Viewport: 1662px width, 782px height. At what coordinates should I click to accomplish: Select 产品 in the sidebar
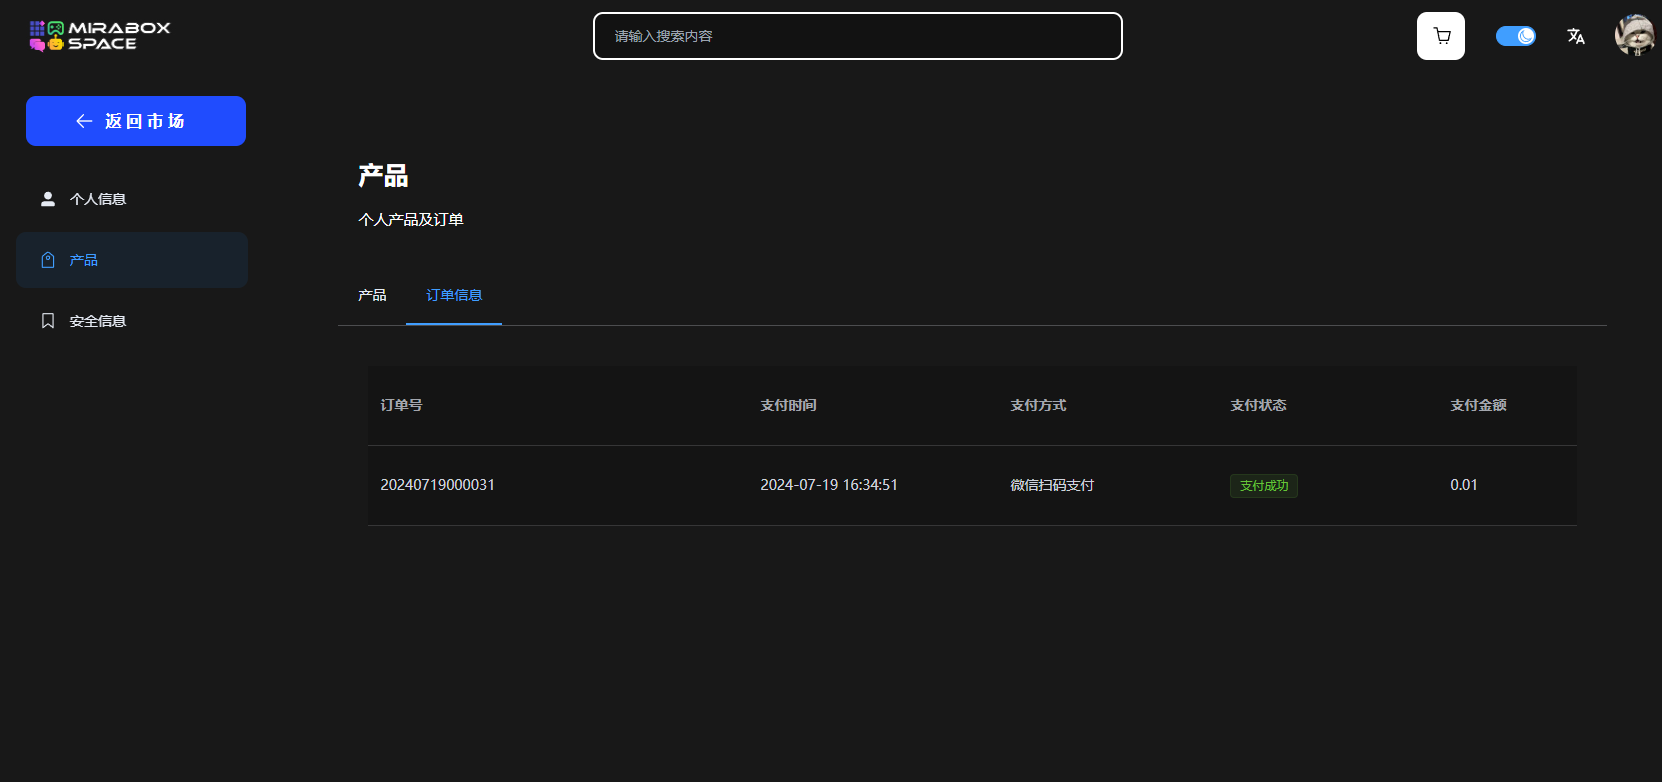point(132,260)
